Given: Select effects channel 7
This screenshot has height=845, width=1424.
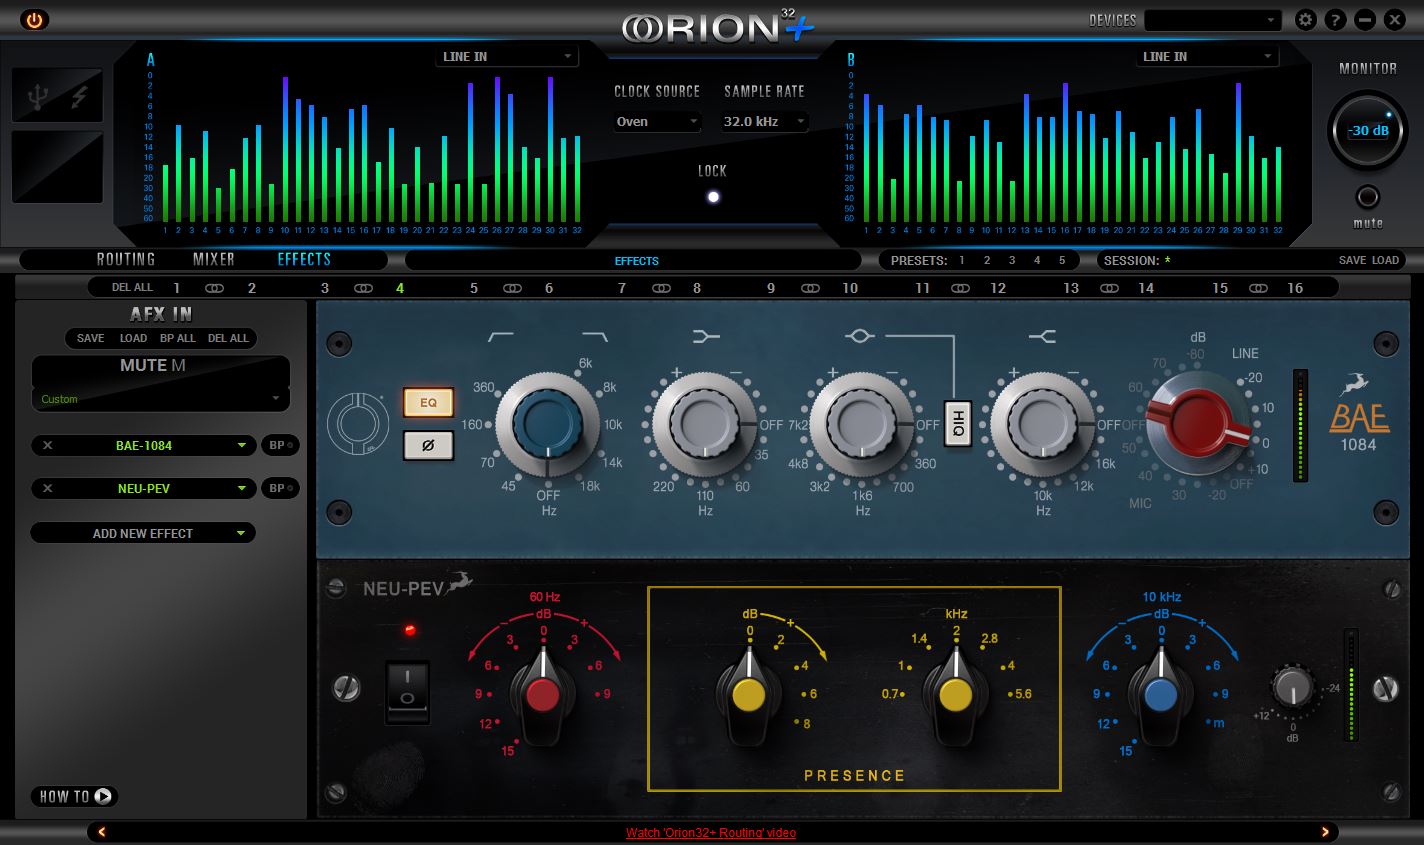Looking at the screenshot, I should click(622, 288).
